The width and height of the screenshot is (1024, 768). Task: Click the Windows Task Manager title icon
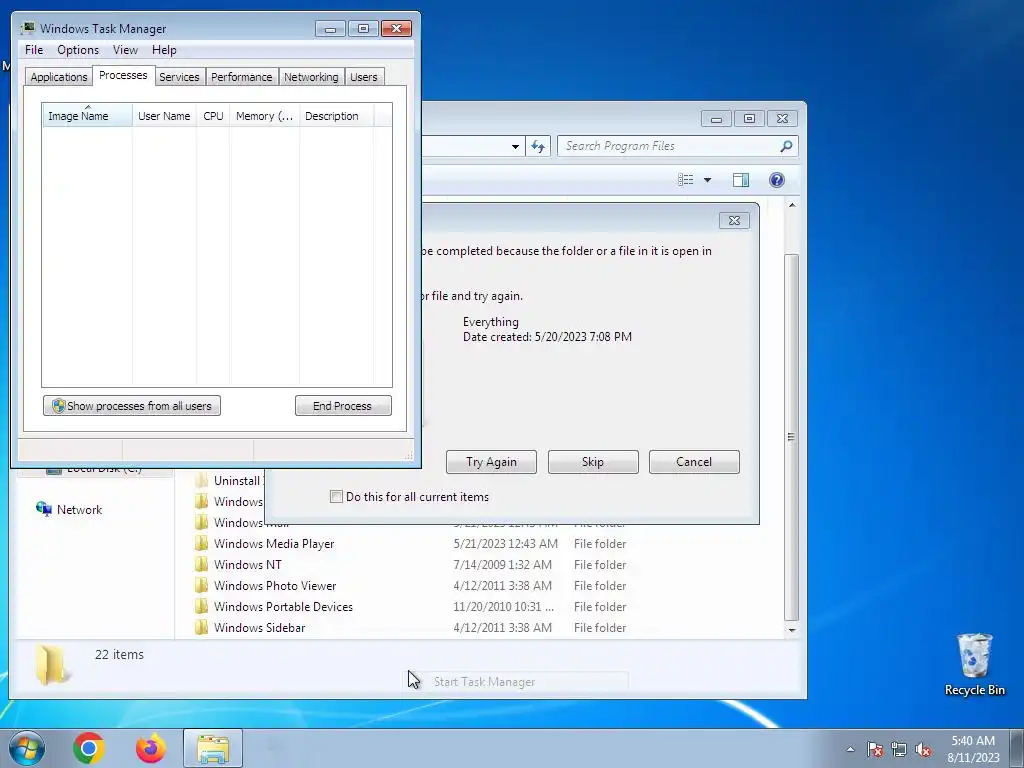27,28
